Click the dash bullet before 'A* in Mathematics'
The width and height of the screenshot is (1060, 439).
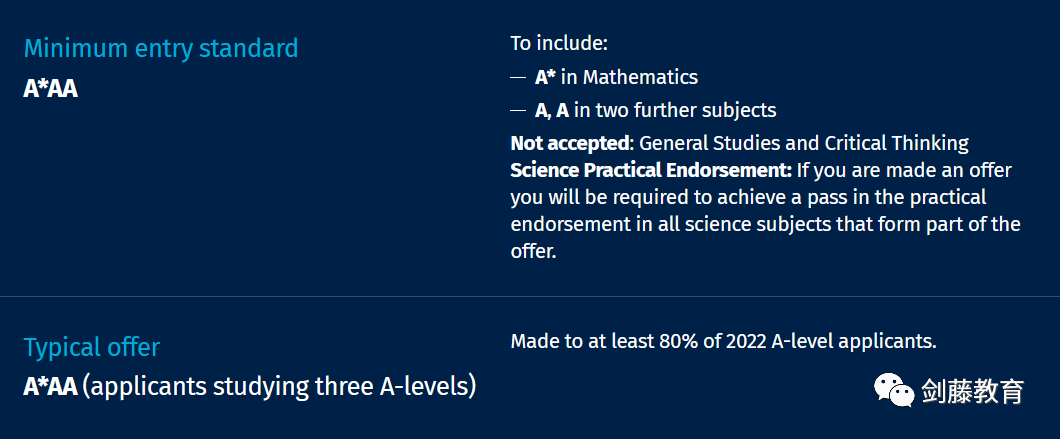click(x=518, y=77)
